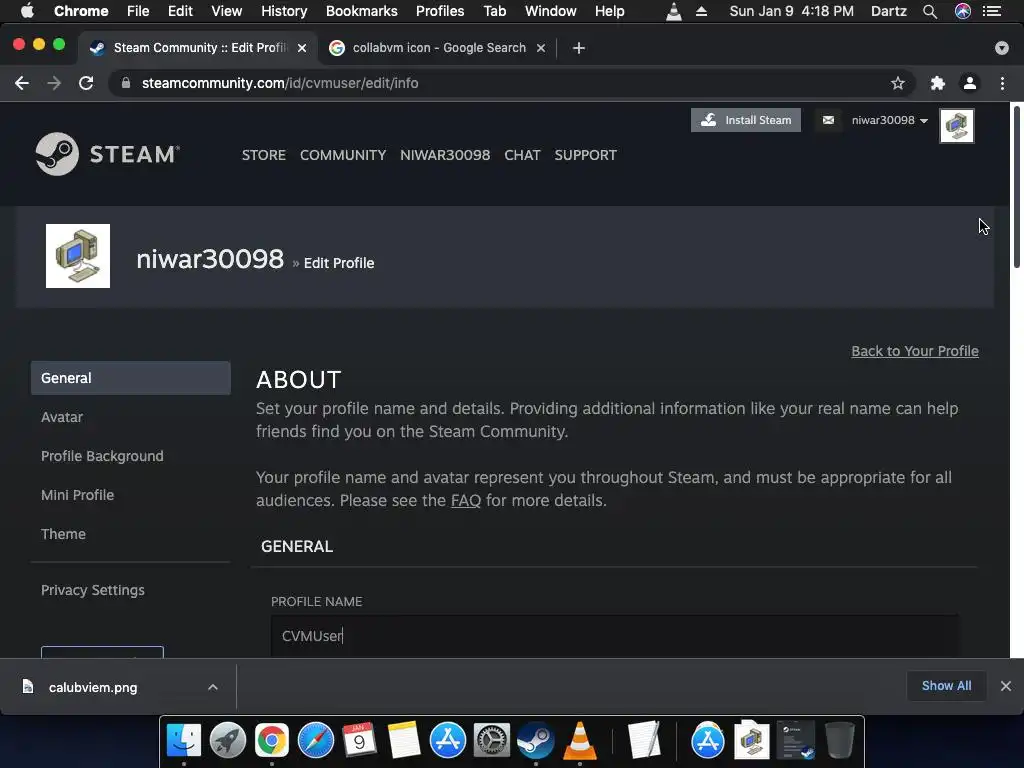Click Show All downloads button
Screen dimensions: 1024x768
click(946, 686)
